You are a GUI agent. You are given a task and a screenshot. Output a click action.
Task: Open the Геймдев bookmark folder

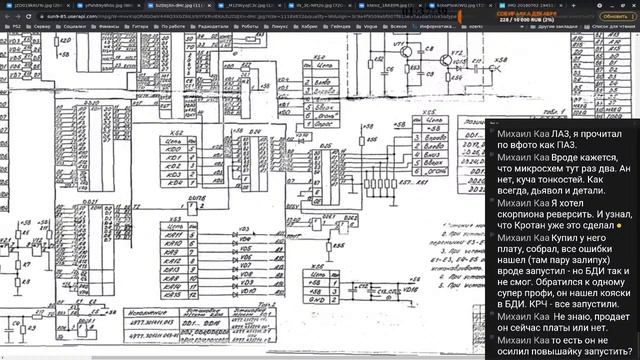337,27
